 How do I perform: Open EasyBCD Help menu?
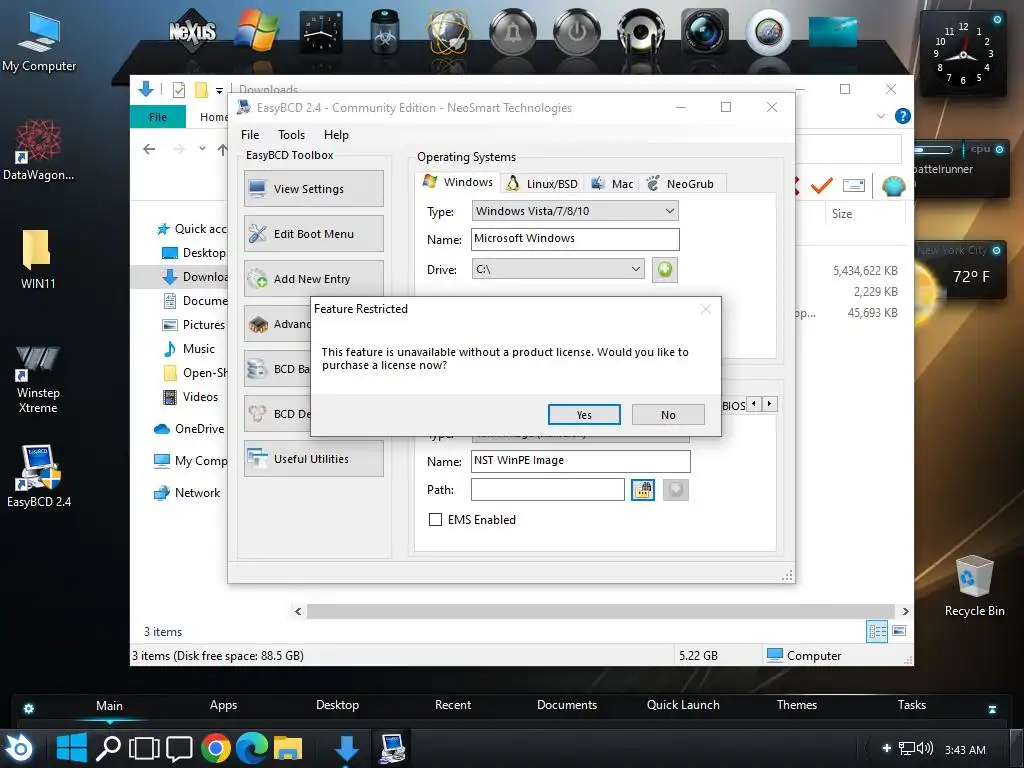(x=336, y=135)
